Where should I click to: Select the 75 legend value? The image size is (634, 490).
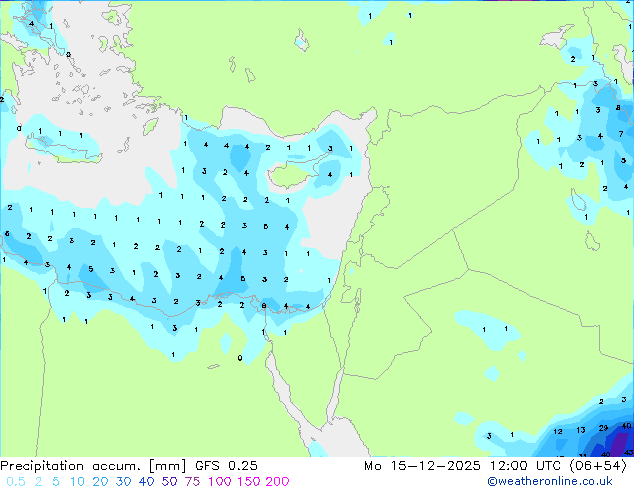pyautogui.click(x=192, y=482)
